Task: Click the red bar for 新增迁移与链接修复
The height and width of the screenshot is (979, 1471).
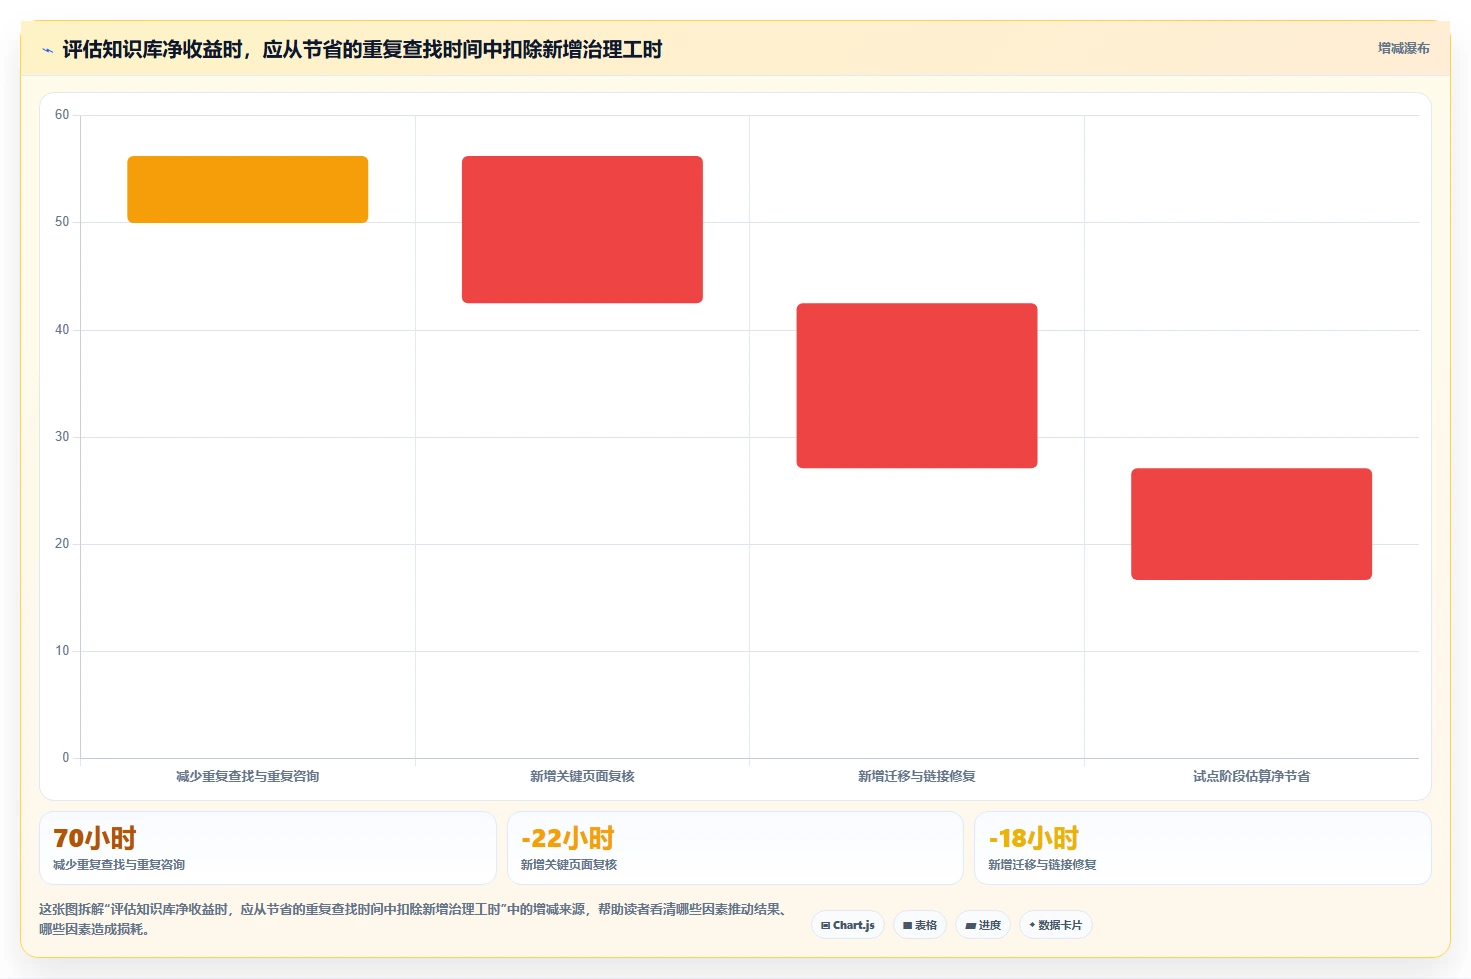Action: 917,385
